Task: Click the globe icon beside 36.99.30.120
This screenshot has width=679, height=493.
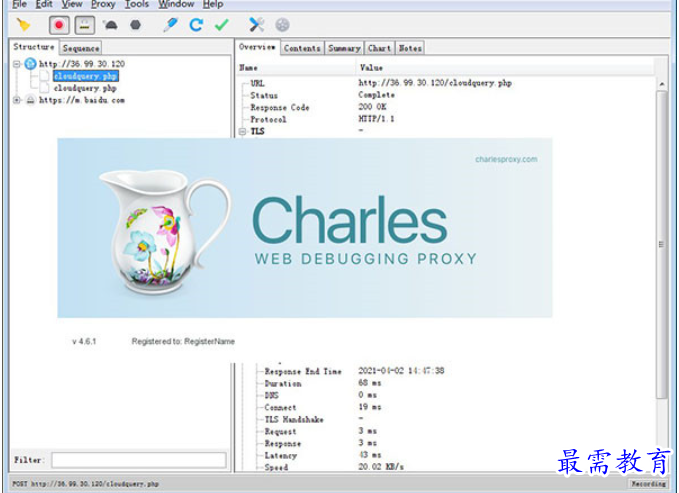Action: [30, 64]
